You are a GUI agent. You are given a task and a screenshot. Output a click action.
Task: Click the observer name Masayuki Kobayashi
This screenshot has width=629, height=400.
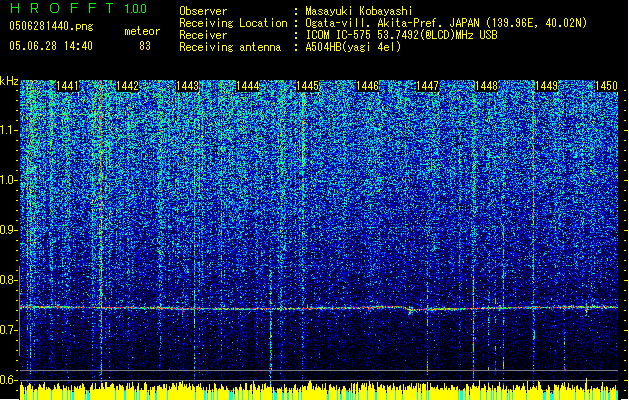click(359, 11)
